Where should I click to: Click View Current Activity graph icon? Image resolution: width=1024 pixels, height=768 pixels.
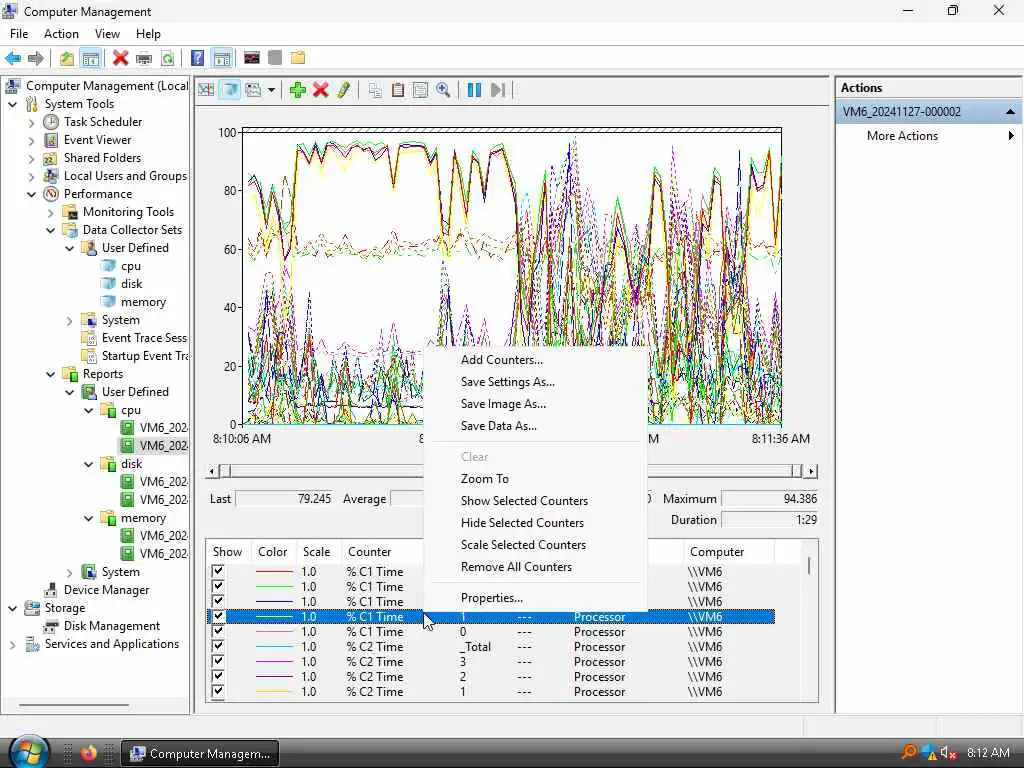[x=206, y=89]
